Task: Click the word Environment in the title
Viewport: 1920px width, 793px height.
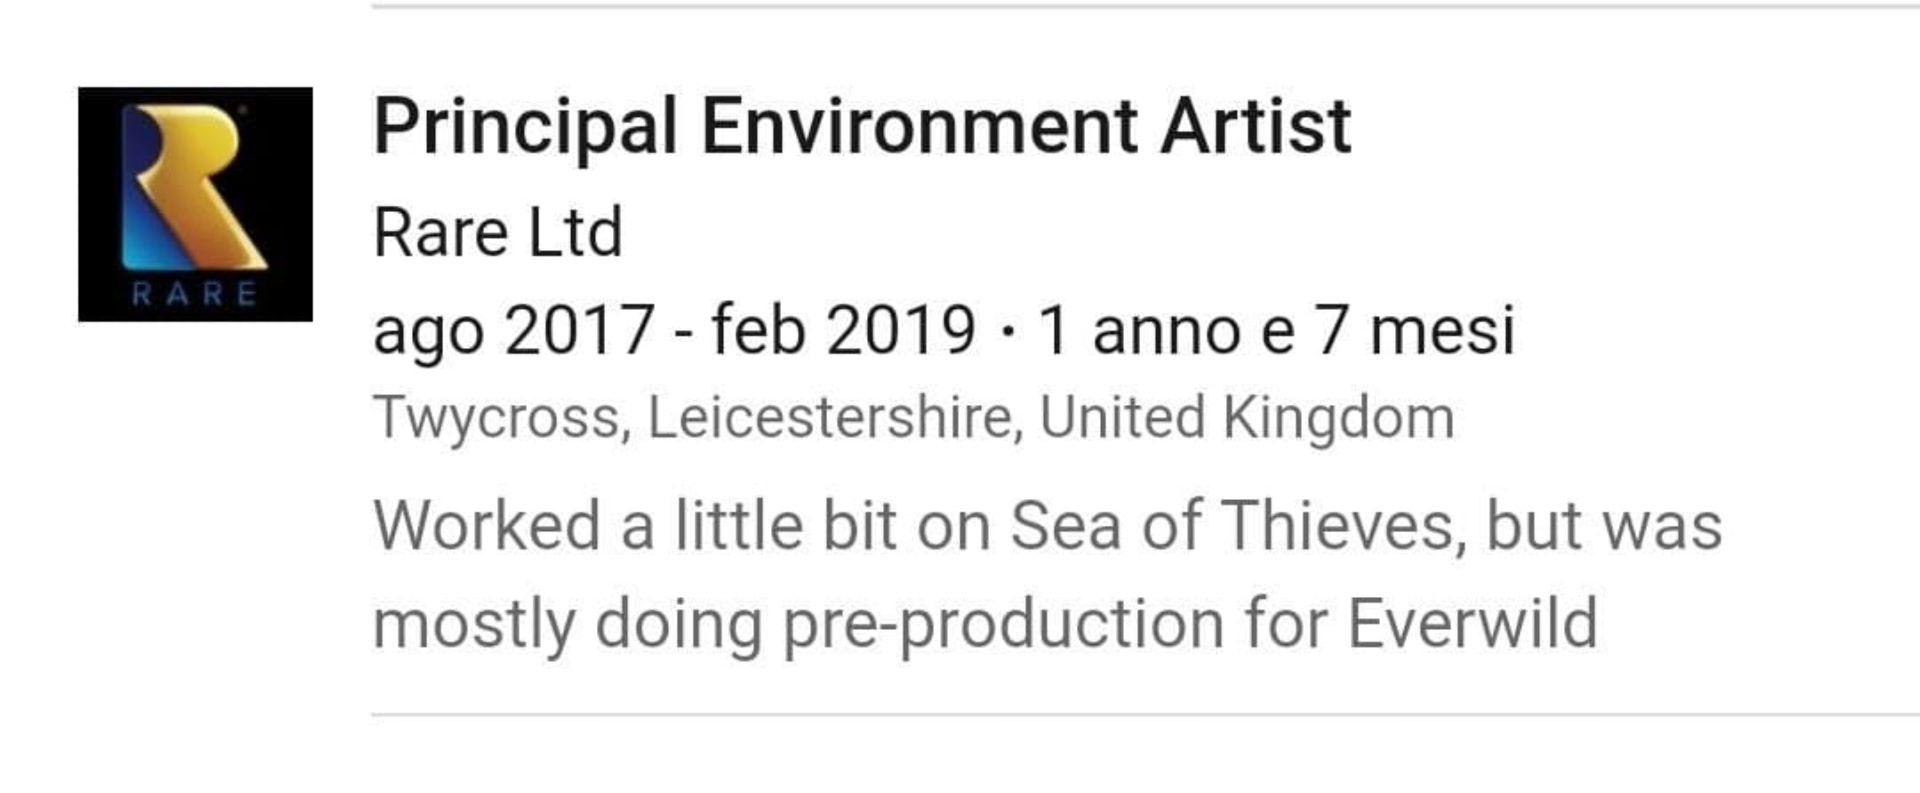Action: [919, 127]
